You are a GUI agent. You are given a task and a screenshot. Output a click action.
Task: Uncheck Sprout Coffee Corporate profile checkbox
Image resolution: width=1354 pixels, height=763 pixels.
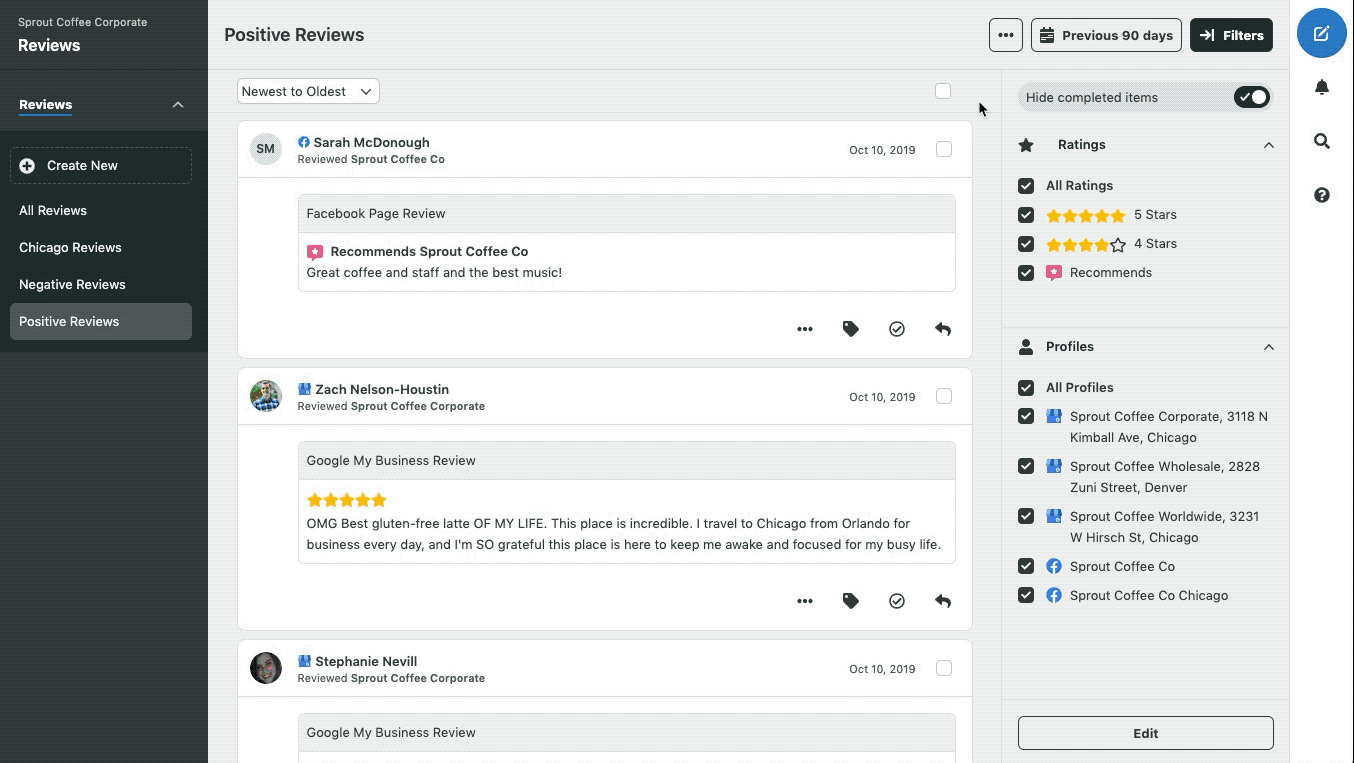[x=1026, y=417]
